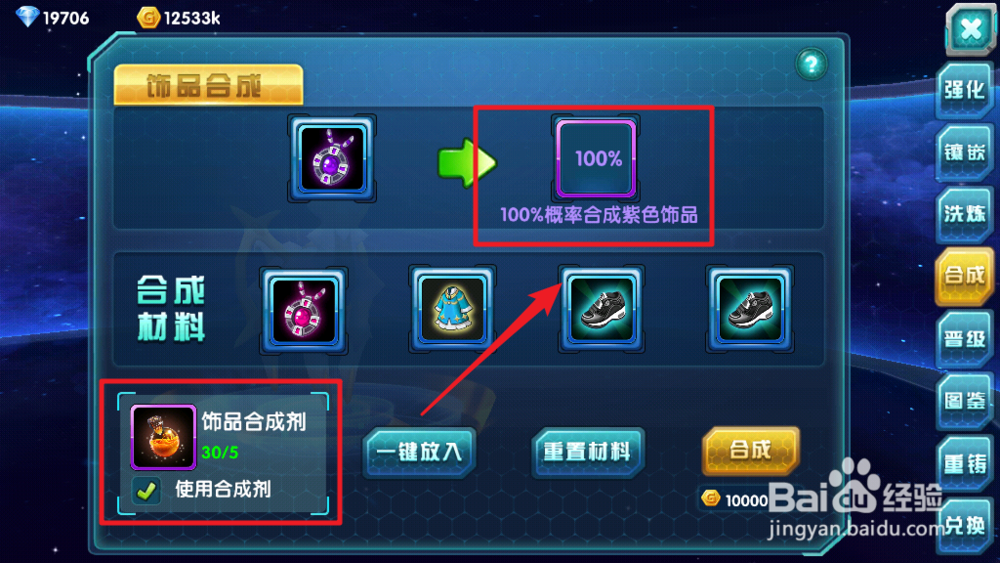This screenshot has width=1000, height=563.
Task: Open the 图鉴 tab
Action: click(x=966, y=401)
